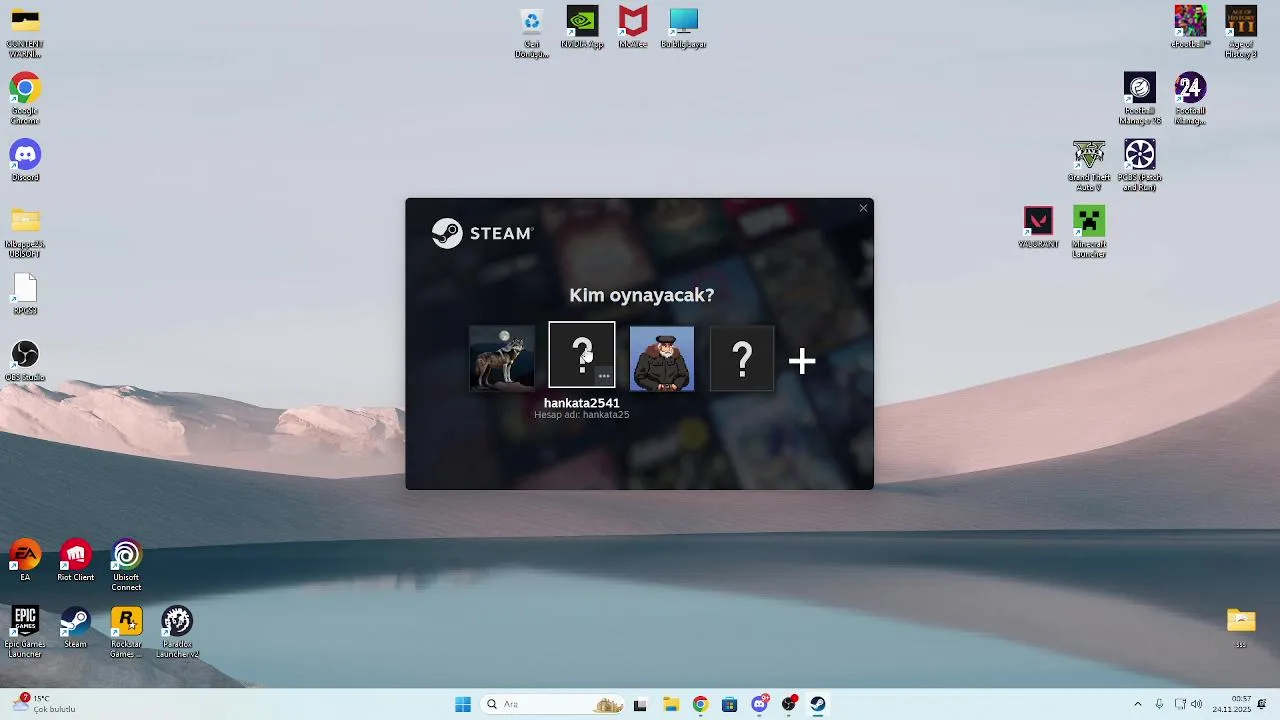Screen dimensions: 1280x720
Task: Launch Google Chrome from the desktop
Action: [25, 99]
